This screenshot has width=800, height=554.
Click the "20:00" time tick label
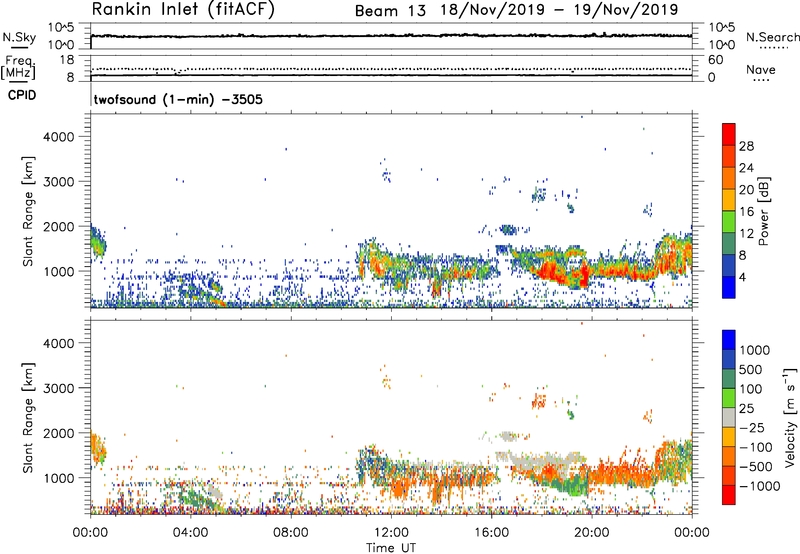point(592,533)
